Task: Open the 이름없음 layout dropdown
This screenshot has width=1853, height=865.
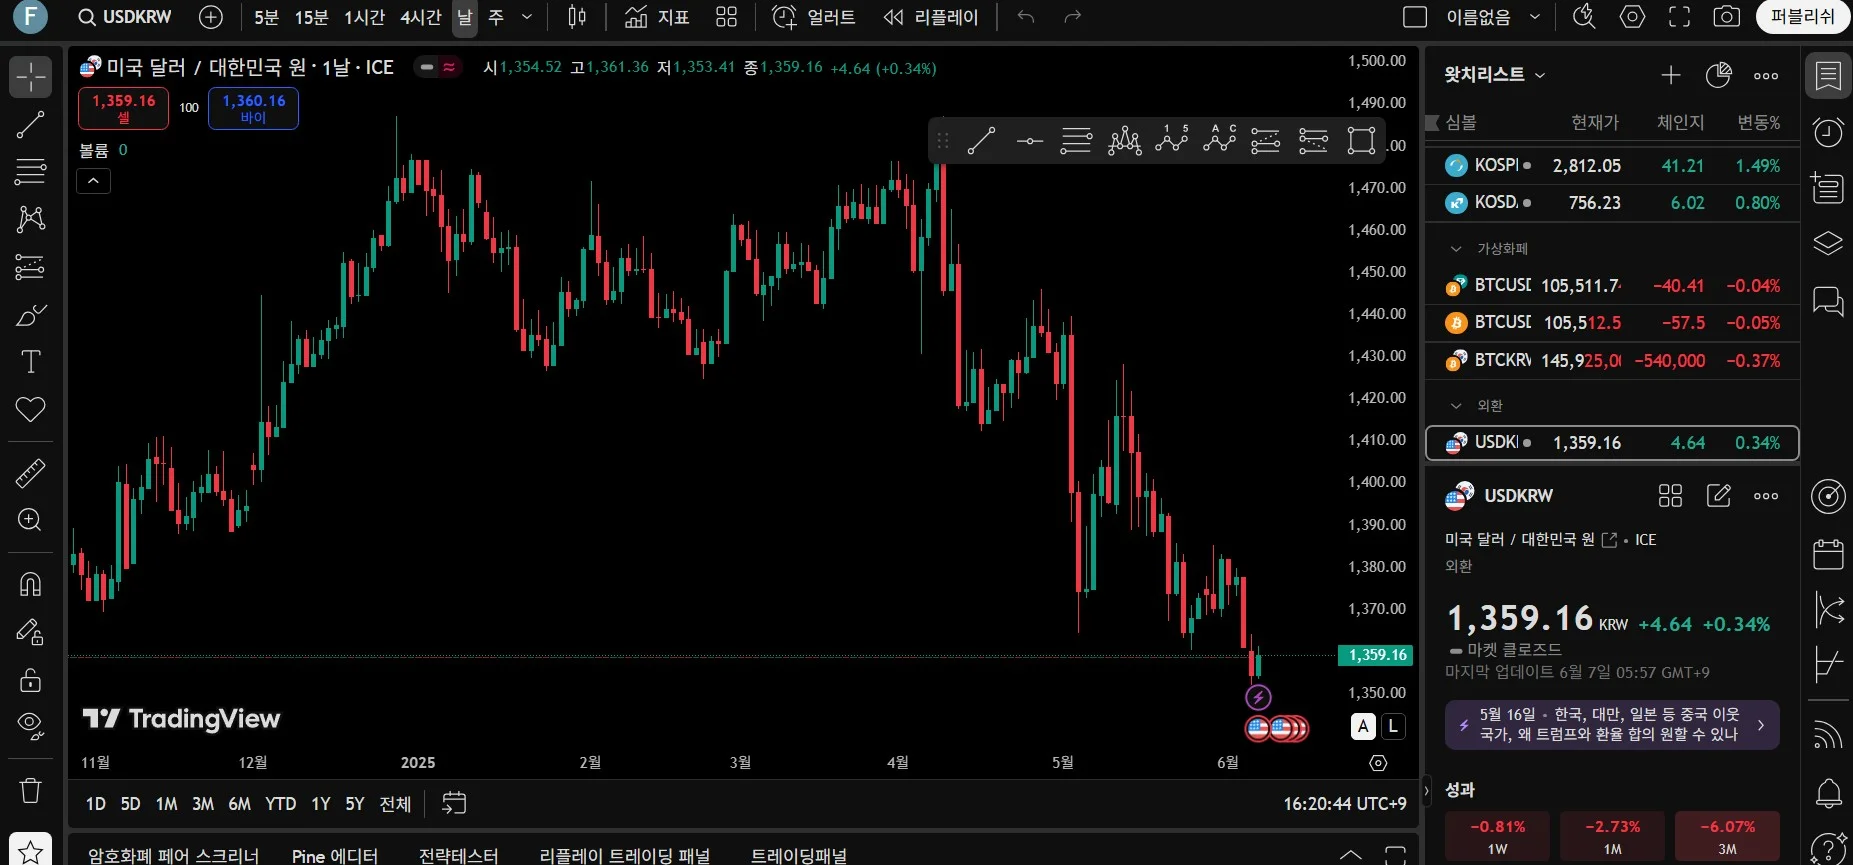Action: pos(1492,17)
